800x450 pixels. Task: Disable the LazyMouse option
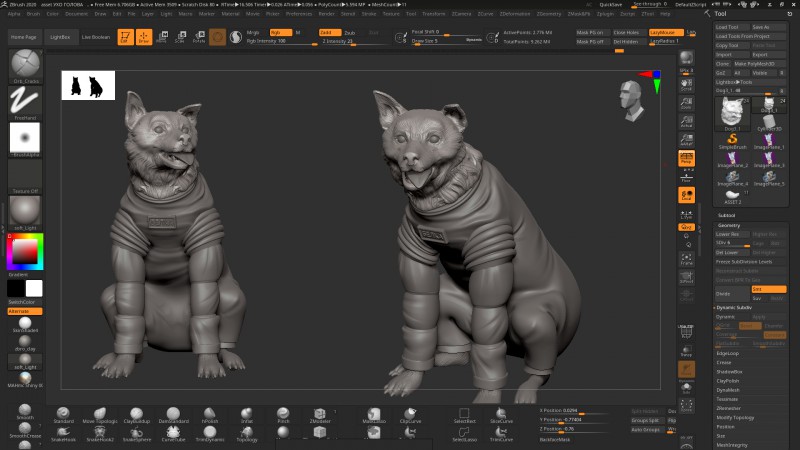(x=666, y=32)
